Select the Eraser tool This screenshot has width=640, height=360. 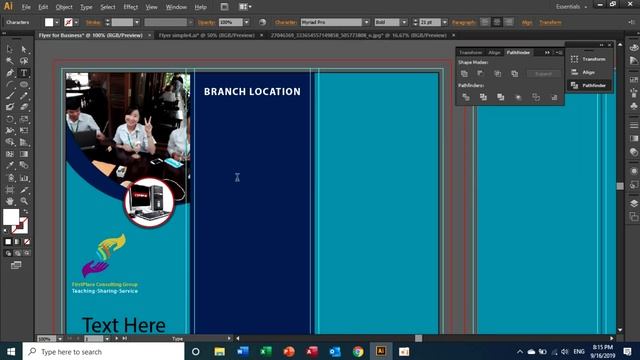pyautogui.click(x=24, y=107)
